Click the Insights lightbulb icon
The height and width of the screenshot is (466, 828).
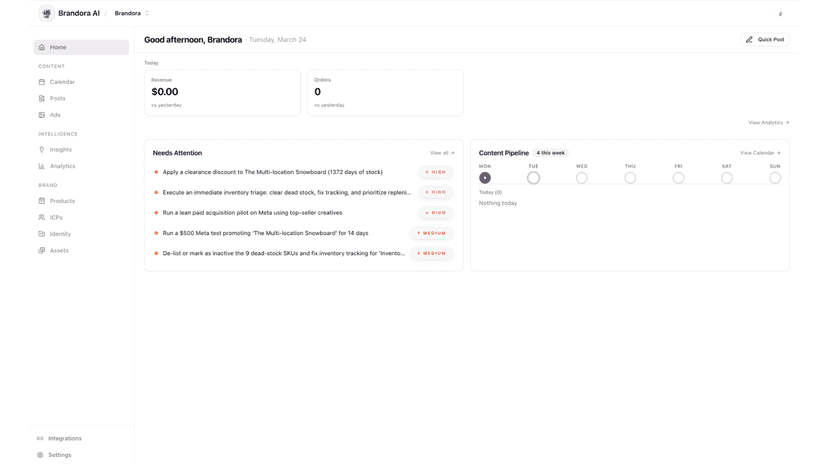tap(42, 150)
